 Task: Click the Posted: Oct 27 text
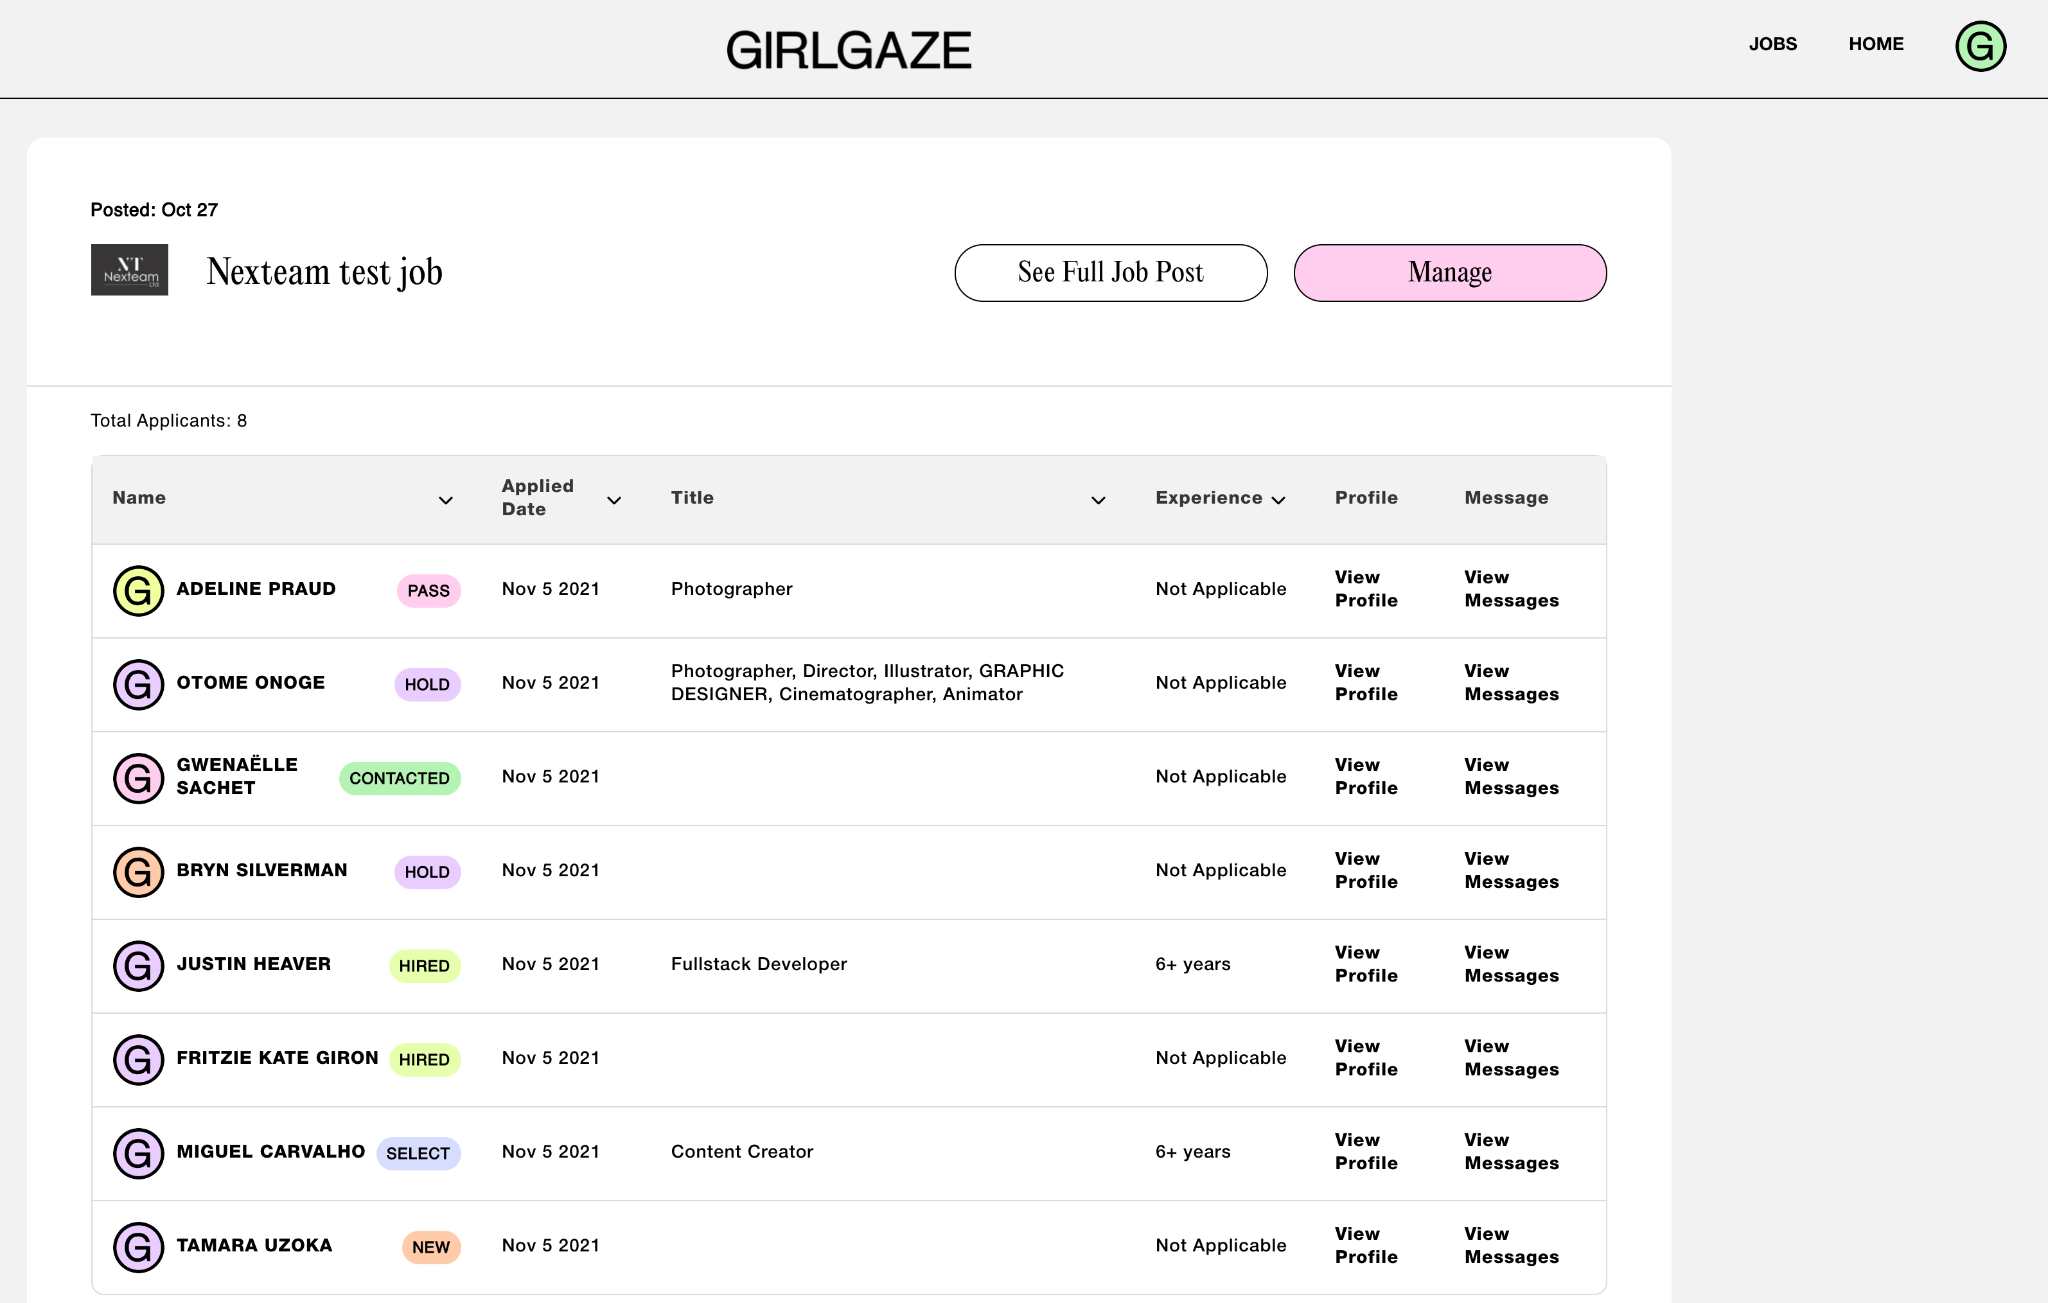point(154,210)
